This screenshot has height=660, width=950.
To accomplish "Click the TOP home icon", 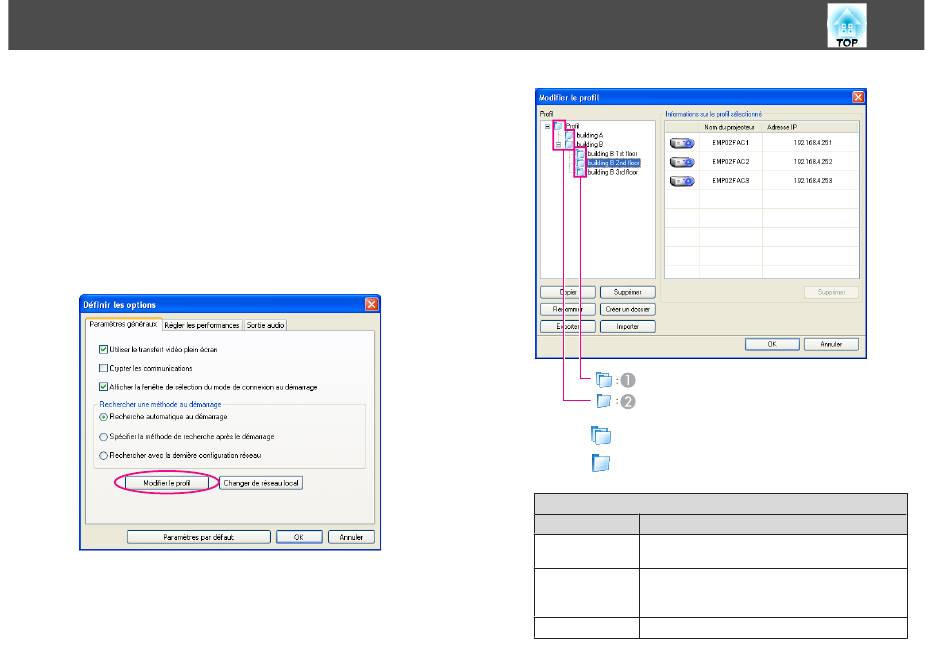I will [846, 25].
